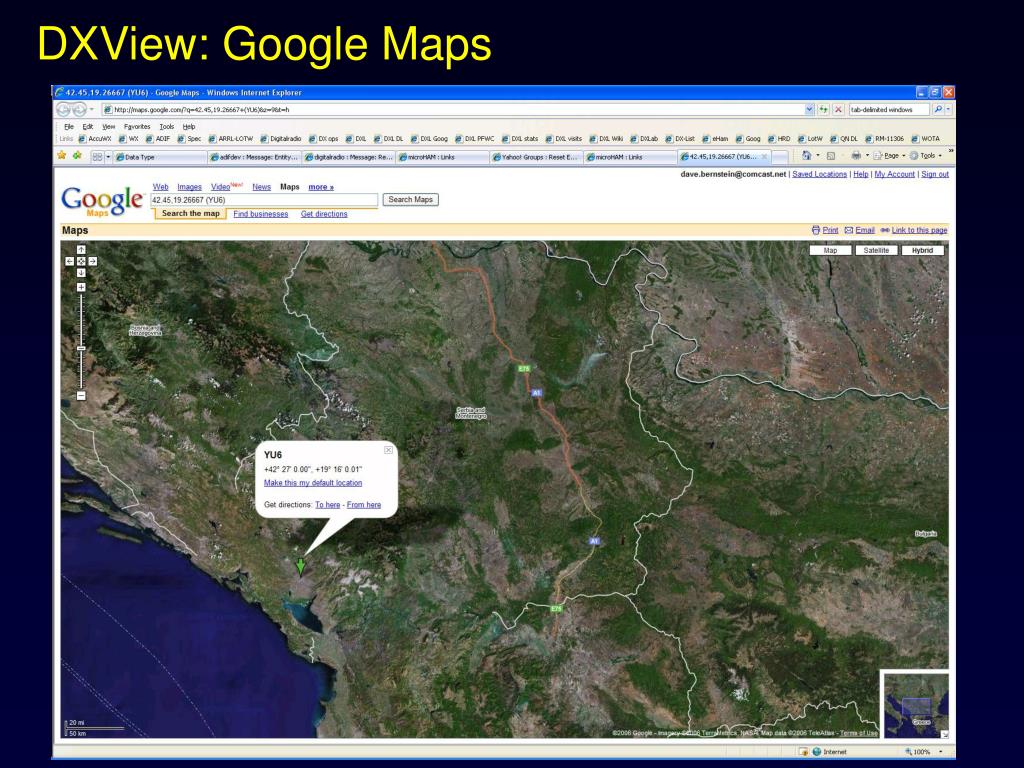Screen dimensions: 1024x768
Task: Open the Saved Locations link
Action: point(820,174)
